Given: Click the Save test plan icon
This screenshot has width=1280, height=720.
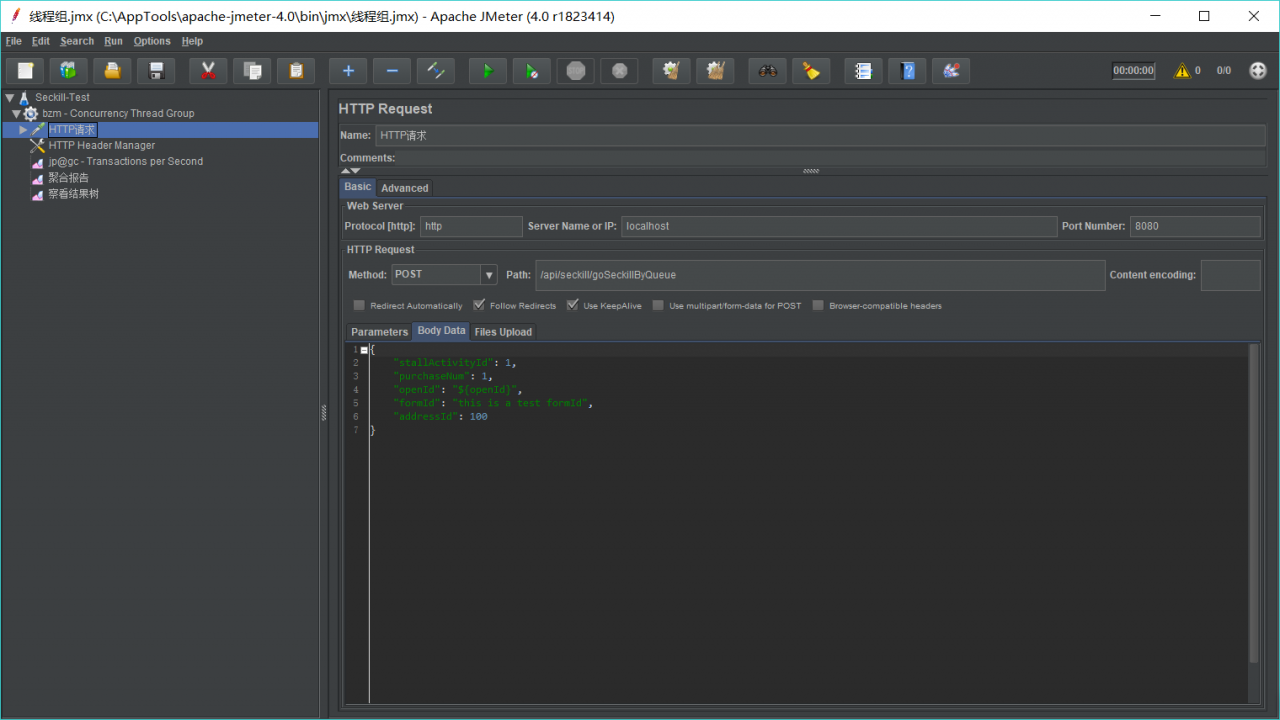Looking at the screenshot, I should (156, 71).
